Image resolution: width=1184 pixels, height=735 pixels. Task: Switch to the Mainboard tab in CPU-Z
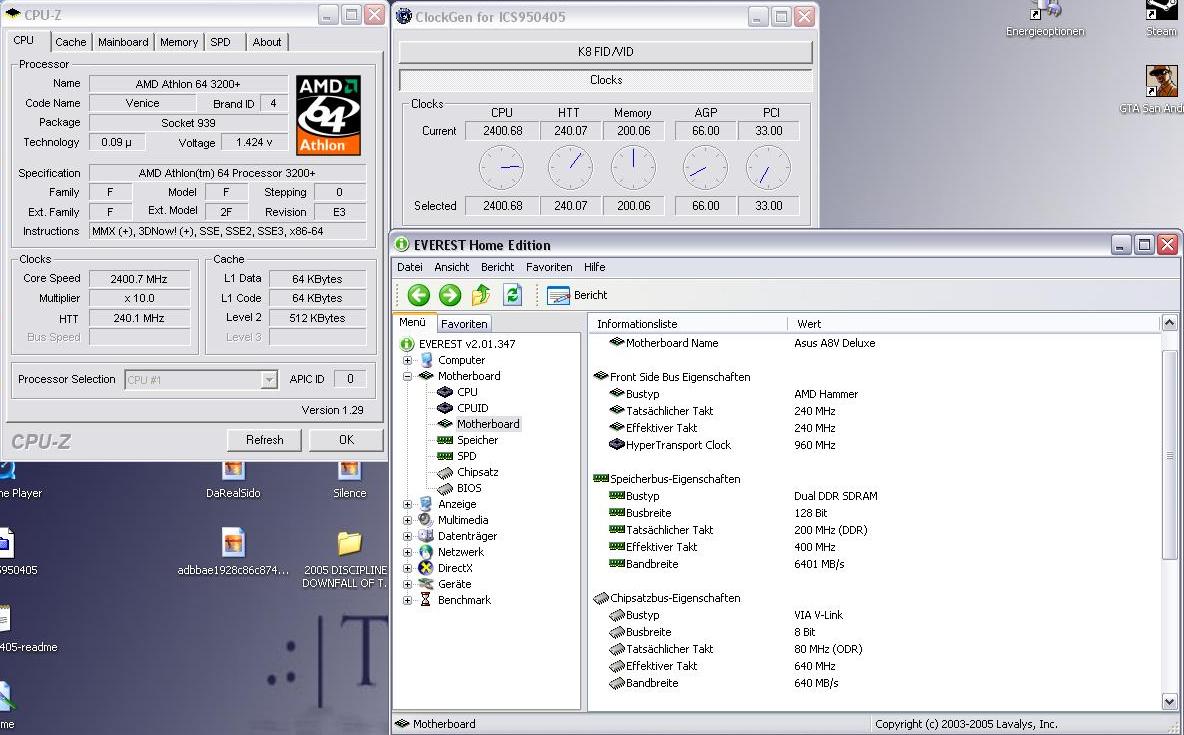(x=123, y=42)
